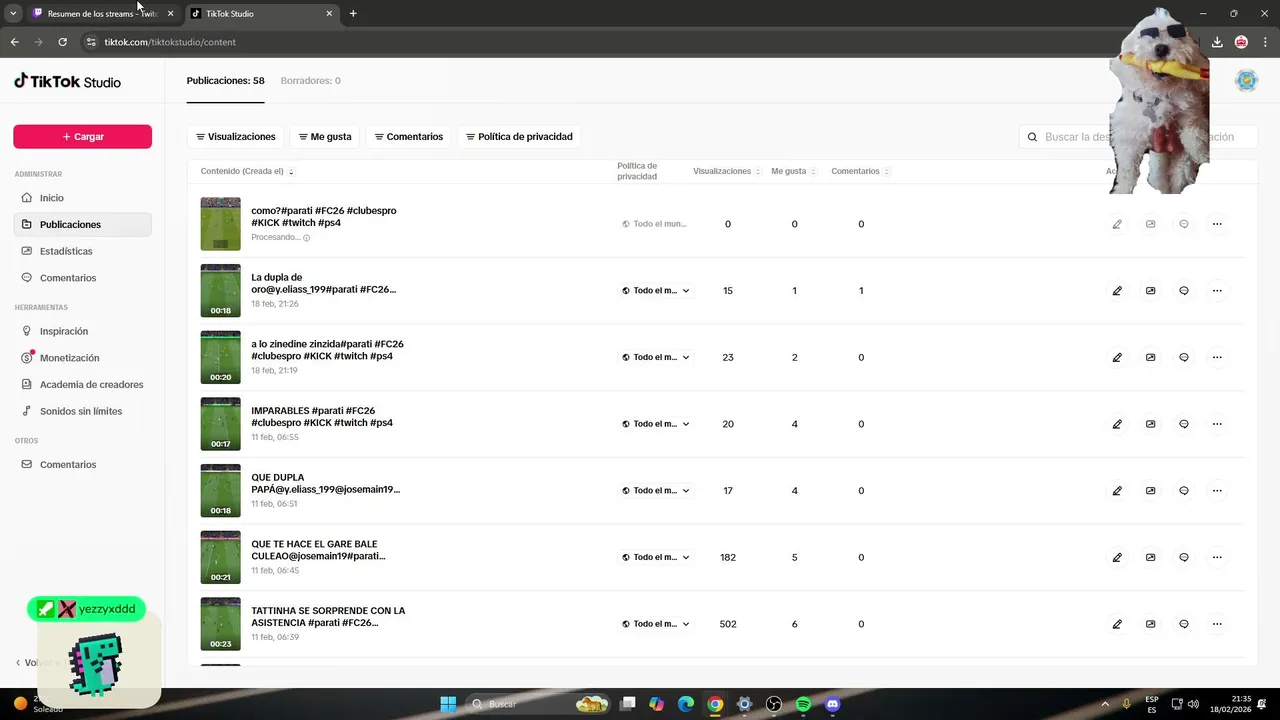Sort by Comentarios column header

coord(860,172)
